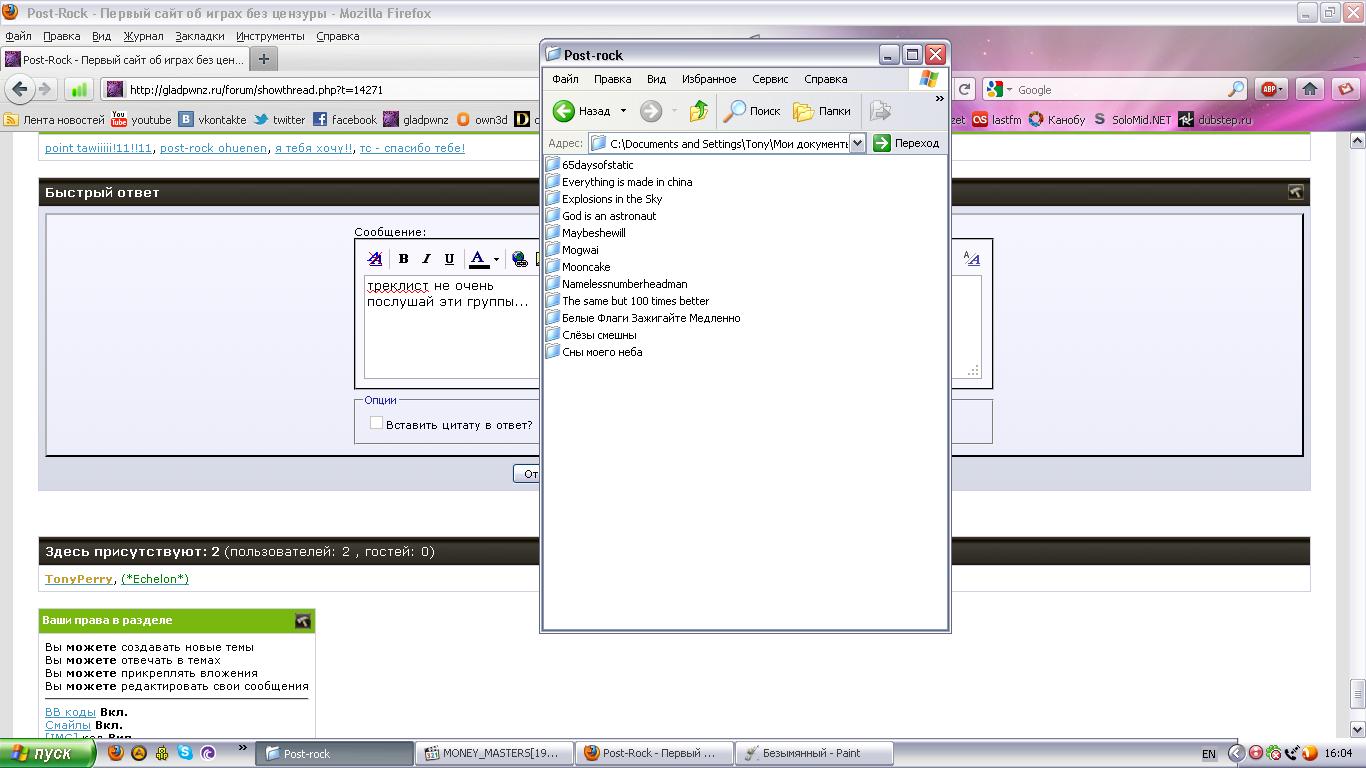Screen dimensions: 1366x768
Task: Open the Back button history dropdown arrow
Action: point(623,111)
